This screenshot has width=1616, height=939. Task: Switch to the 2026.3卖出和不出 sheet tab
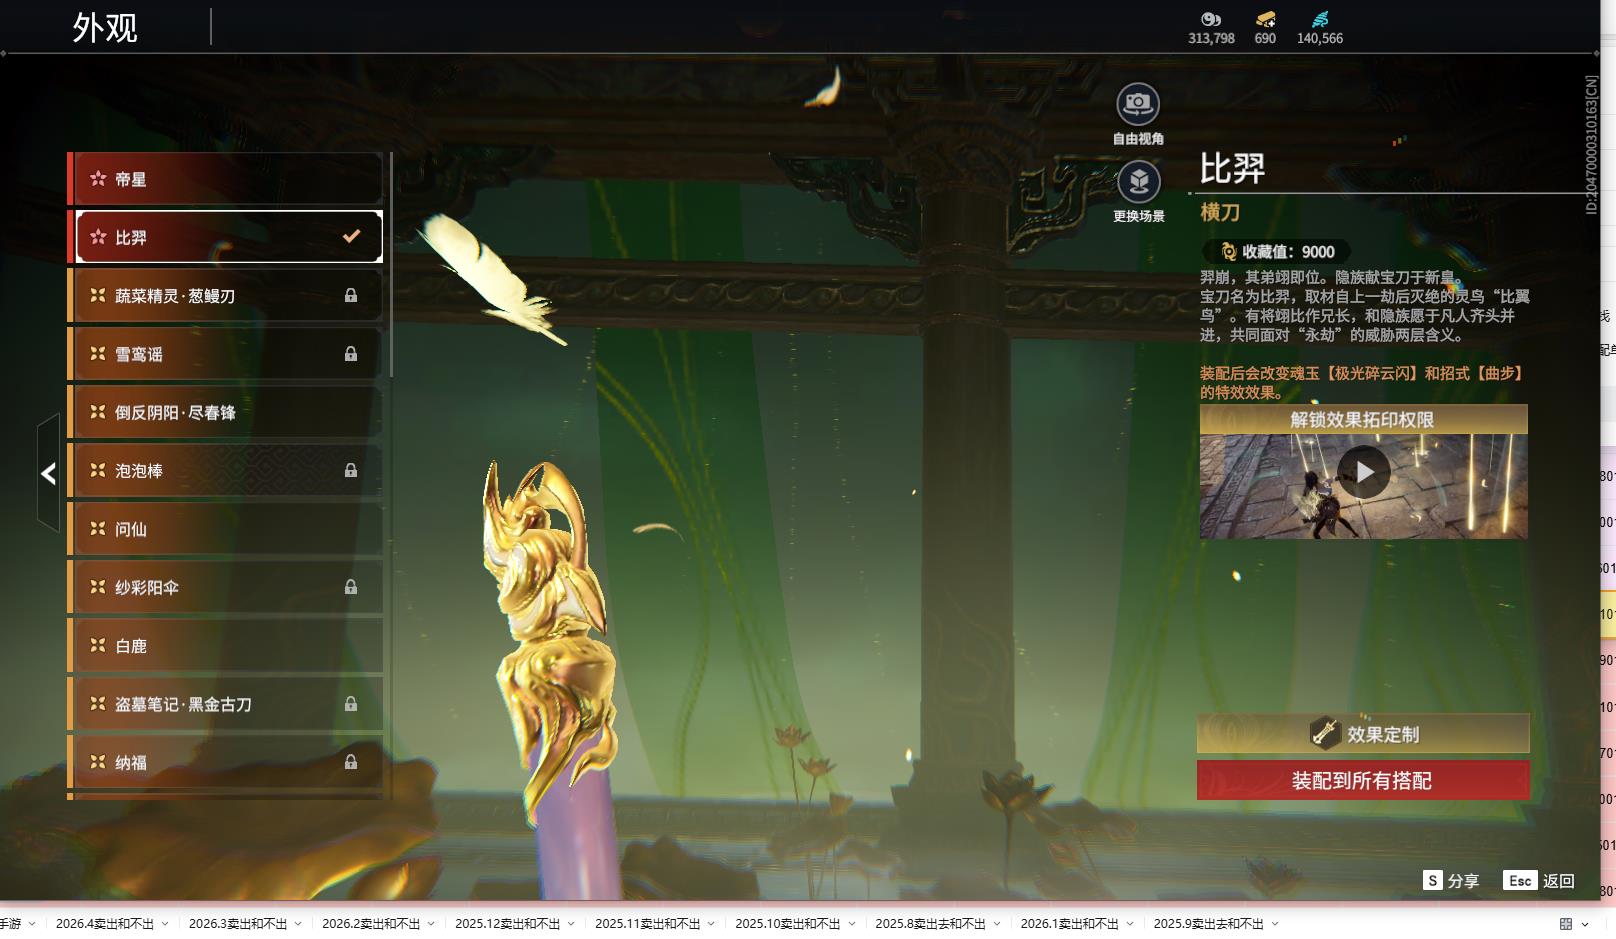tap(237, 924)
